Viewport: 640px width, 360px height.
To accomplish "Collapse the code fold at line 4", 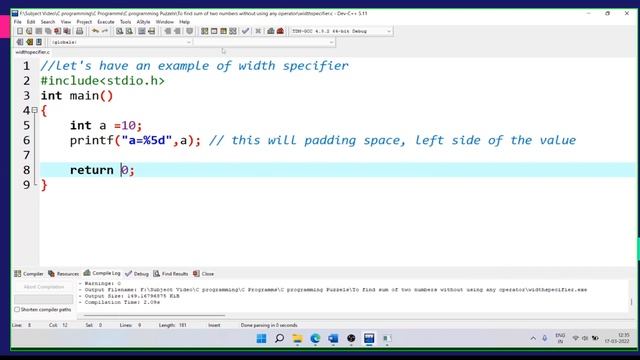I will pyautogui.click(x=35, y=110).
